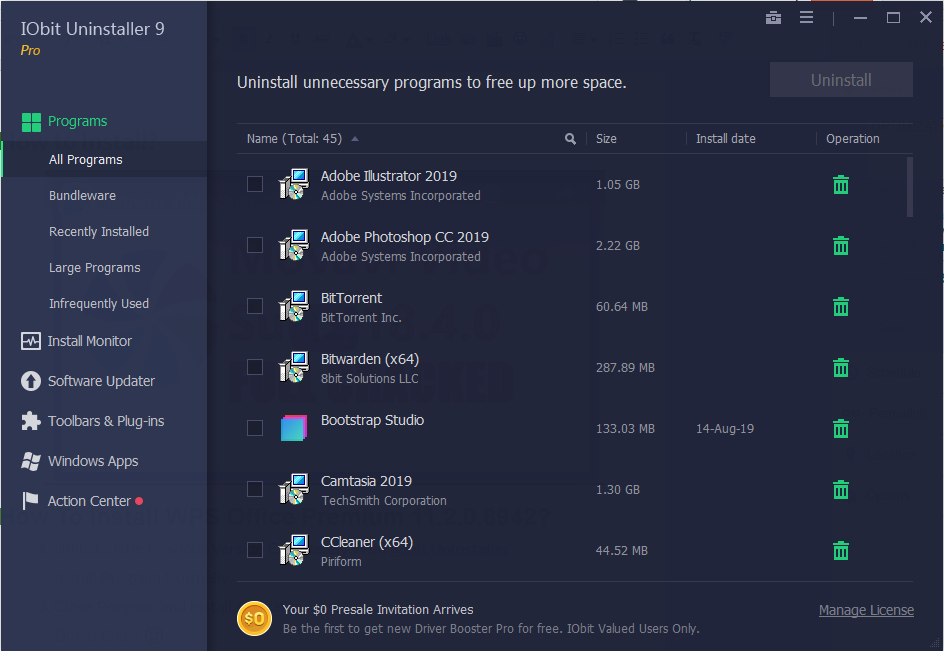Select All Programs in sidebar
The width and height of the screenshot is (944, 651).
[104, 160]
